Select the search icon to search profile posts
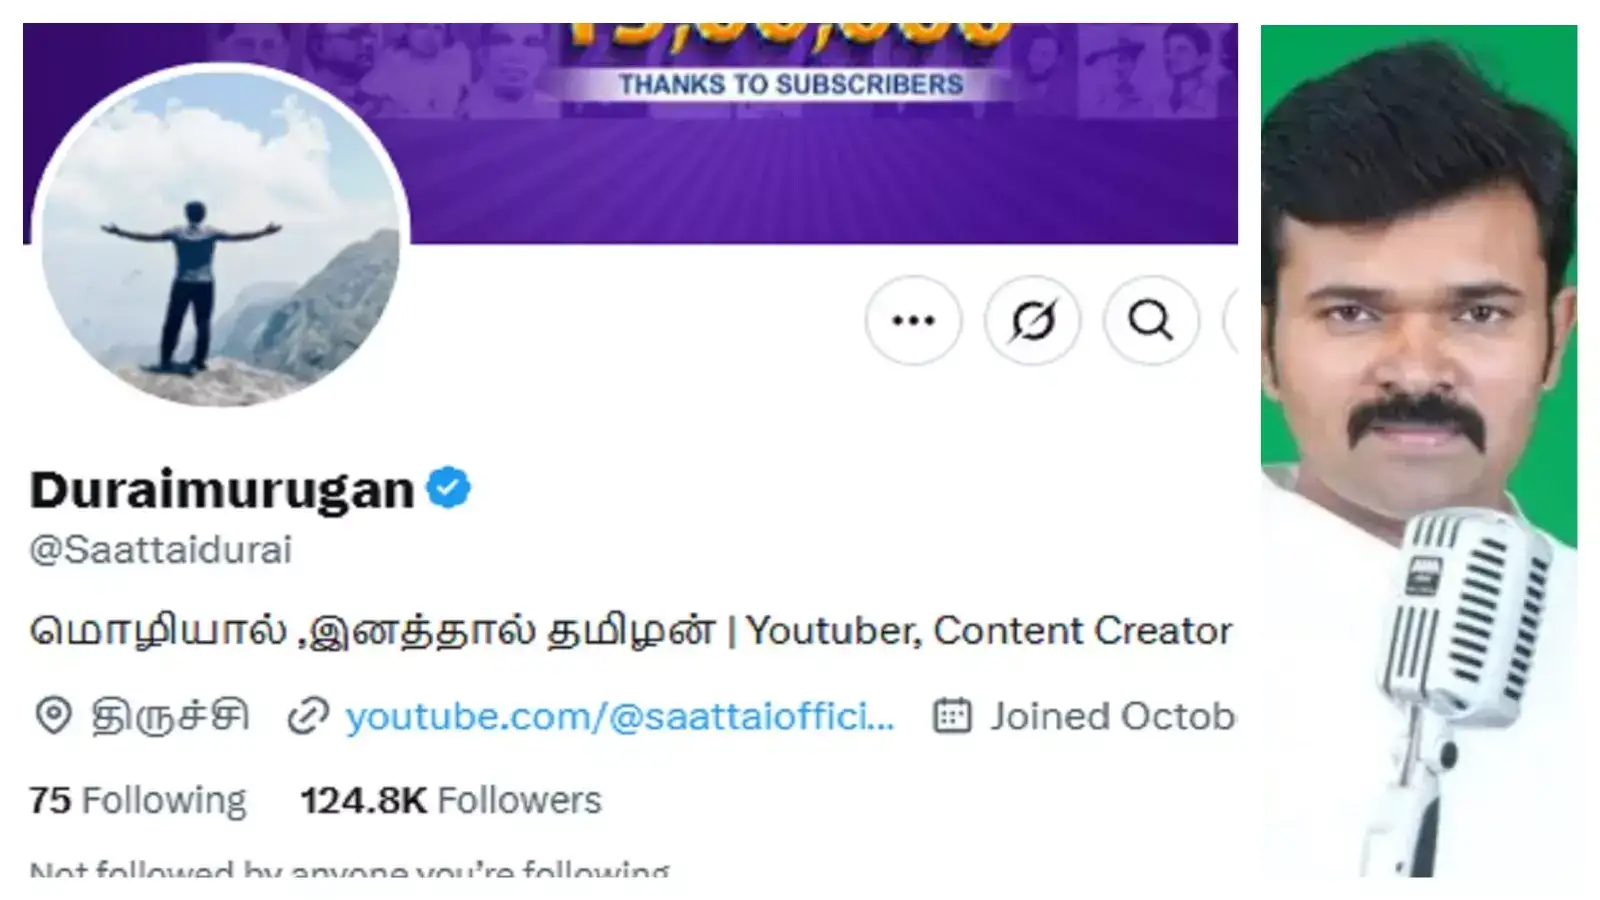1600x900 pixels. [1152, 320]
